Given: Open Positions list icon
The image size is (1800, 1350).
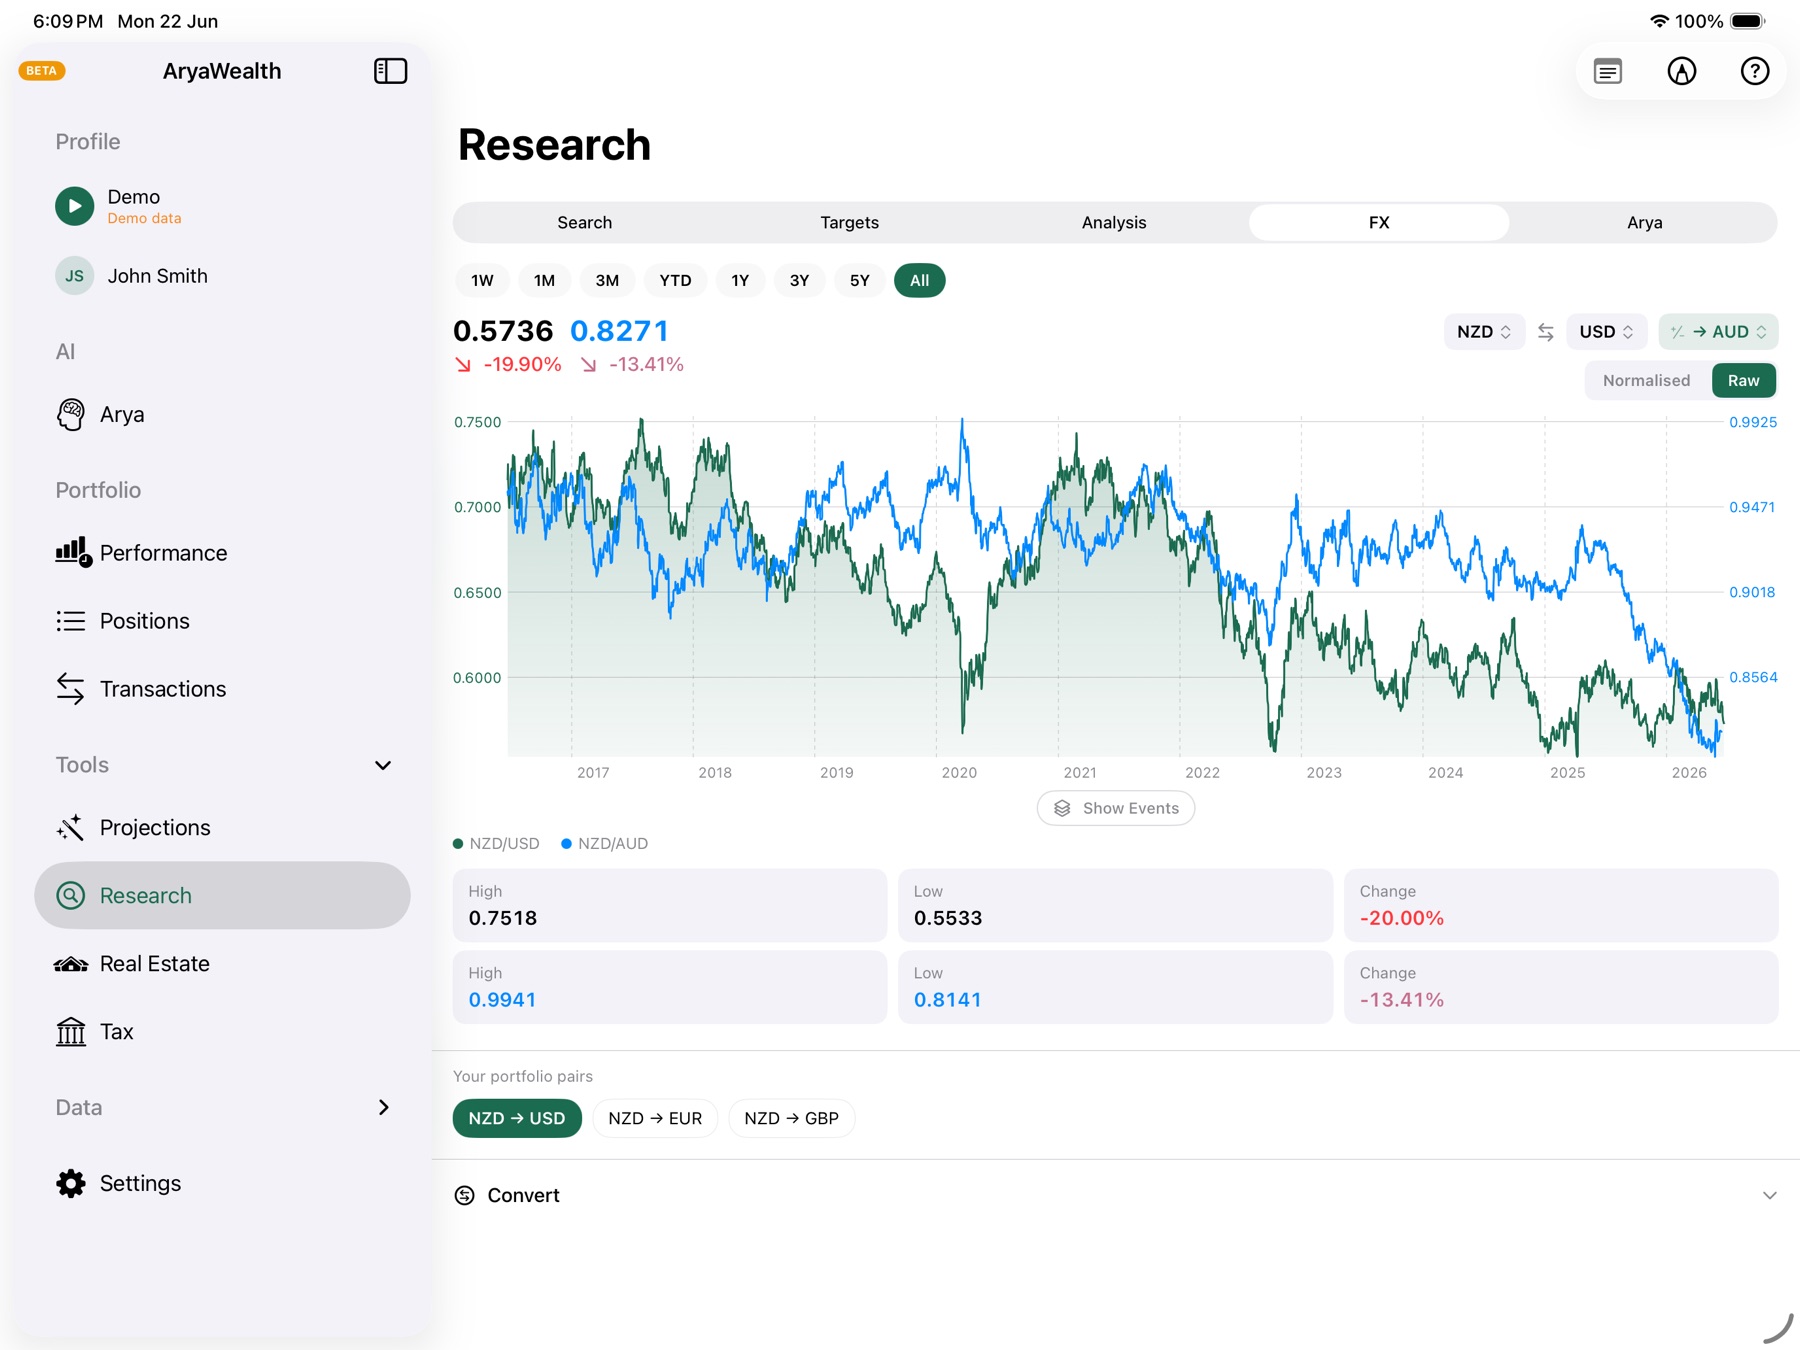Looking at the screenshot, I should (71, 621).
